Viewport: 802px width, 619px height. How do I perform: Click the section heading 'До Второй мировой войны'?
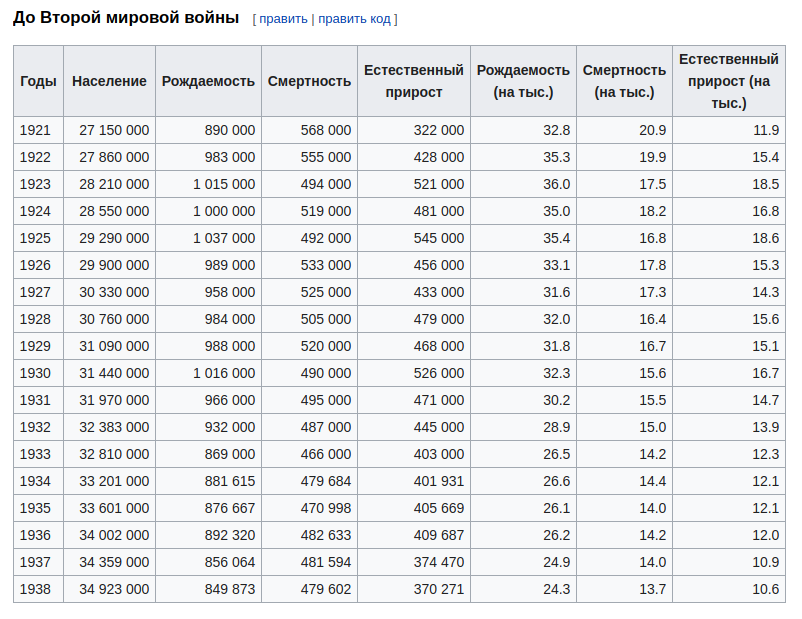pyautogui.click(x=126, y=17)
